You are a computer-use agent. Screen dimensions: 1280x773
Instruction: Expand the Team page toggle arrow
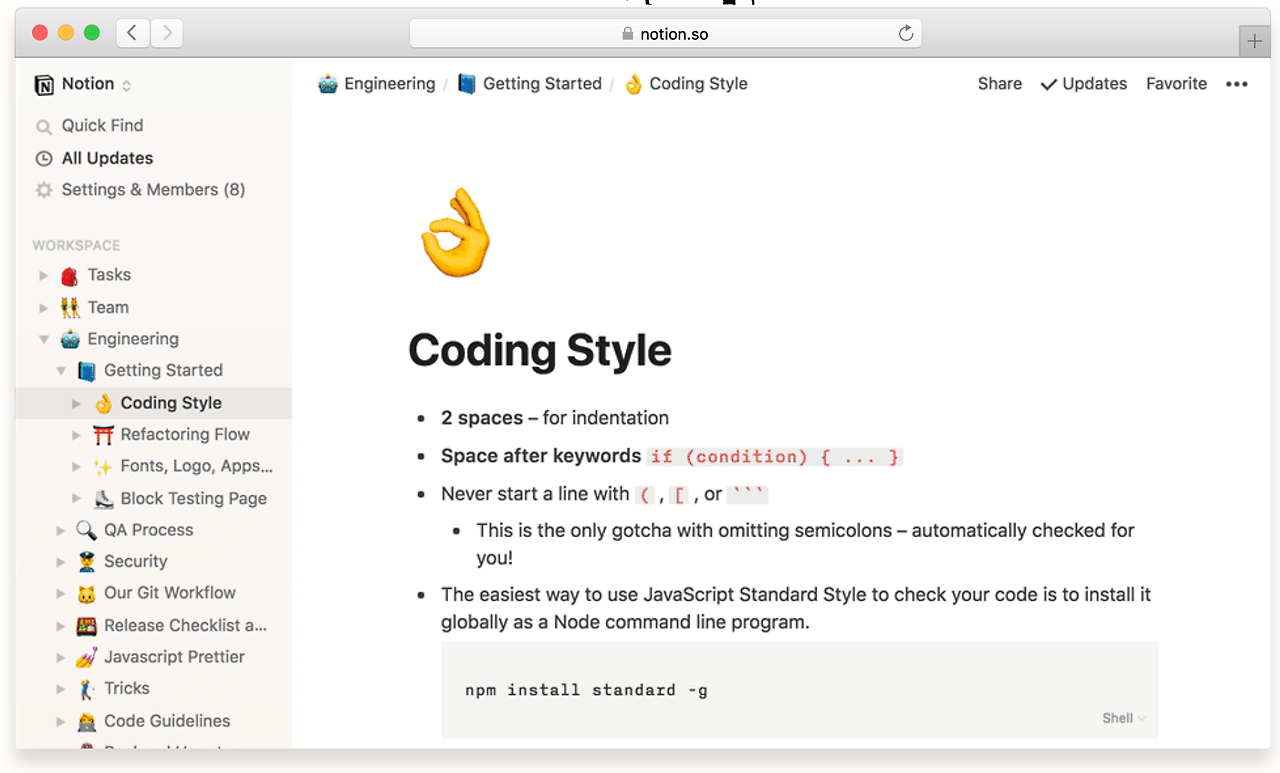[x=43, y=308]
